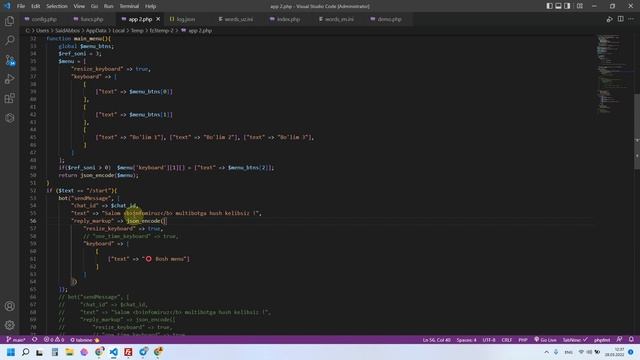Toggle the bottom panel layout icon
The image size is (640, 360).
[558, 6]
